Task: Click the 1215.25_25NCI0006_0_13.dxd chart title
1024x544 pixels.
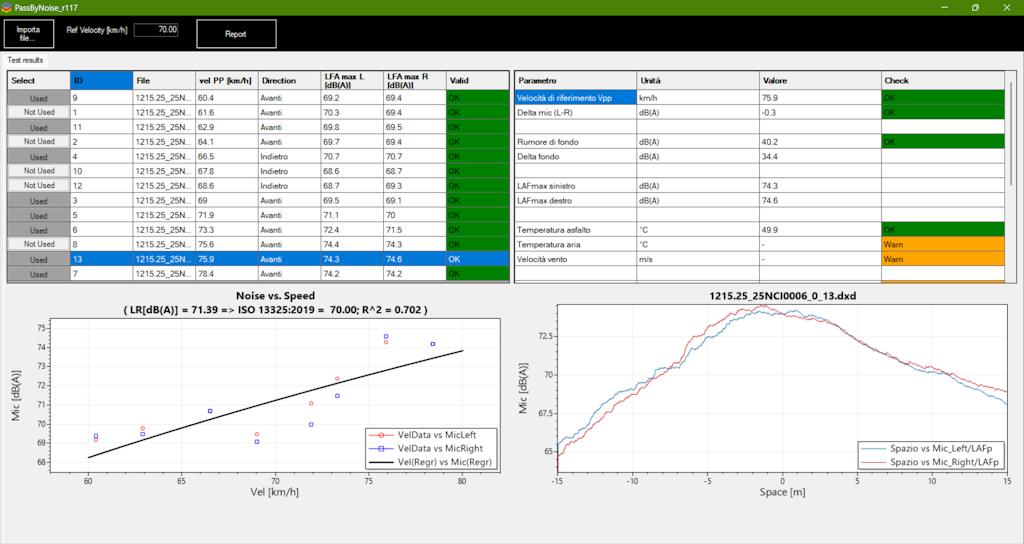Action: point(782,296)
